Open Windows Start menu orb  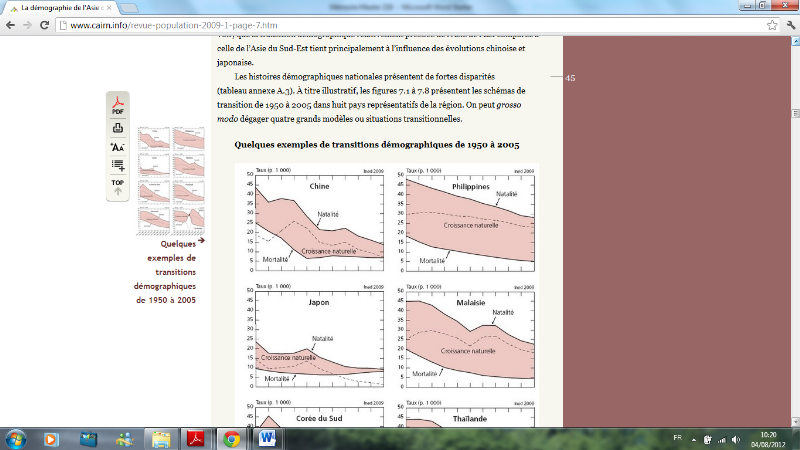pos(15,439)
